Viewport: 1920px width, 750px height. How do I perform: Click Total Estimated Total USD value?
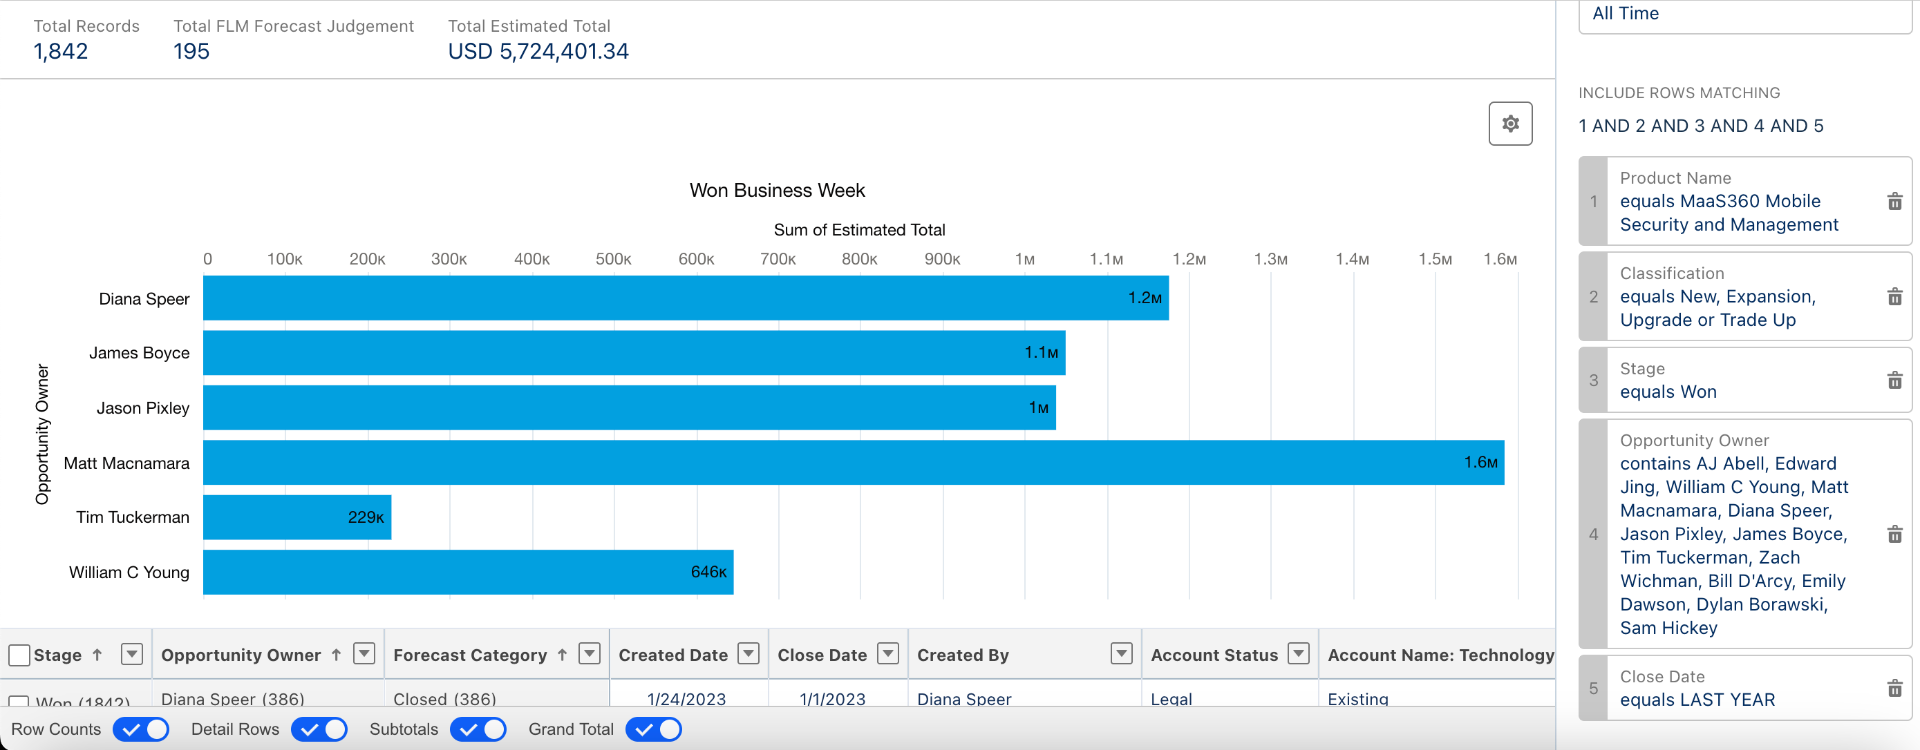pyautogui.click(x=538, y=51)
